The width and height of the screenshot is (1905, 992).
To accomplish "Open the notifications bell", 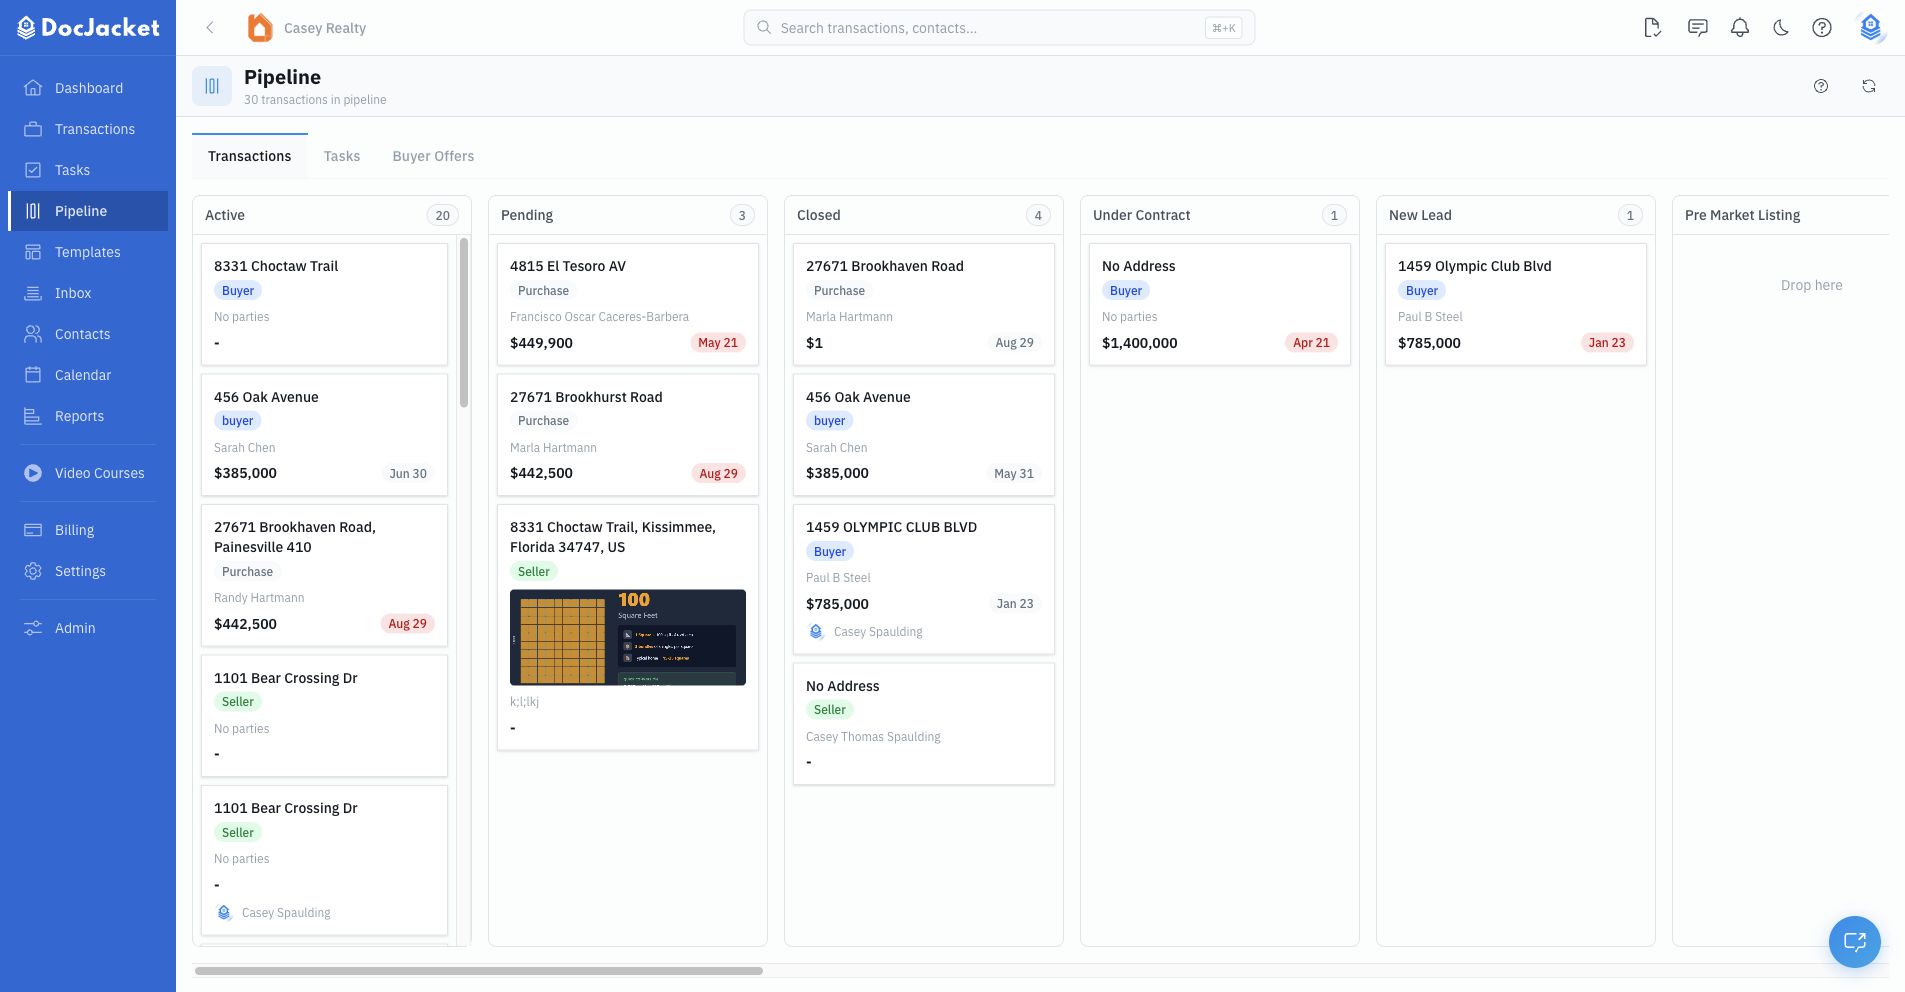I will click(1740, 28).
